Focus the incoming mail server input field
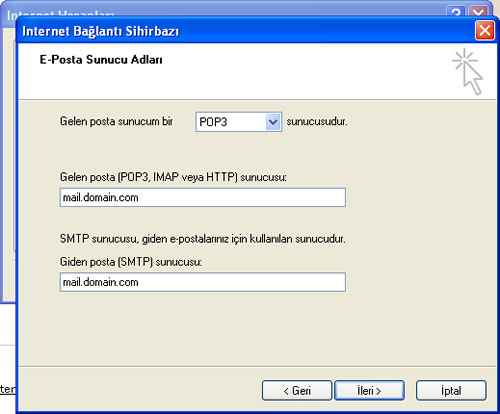 203,197
